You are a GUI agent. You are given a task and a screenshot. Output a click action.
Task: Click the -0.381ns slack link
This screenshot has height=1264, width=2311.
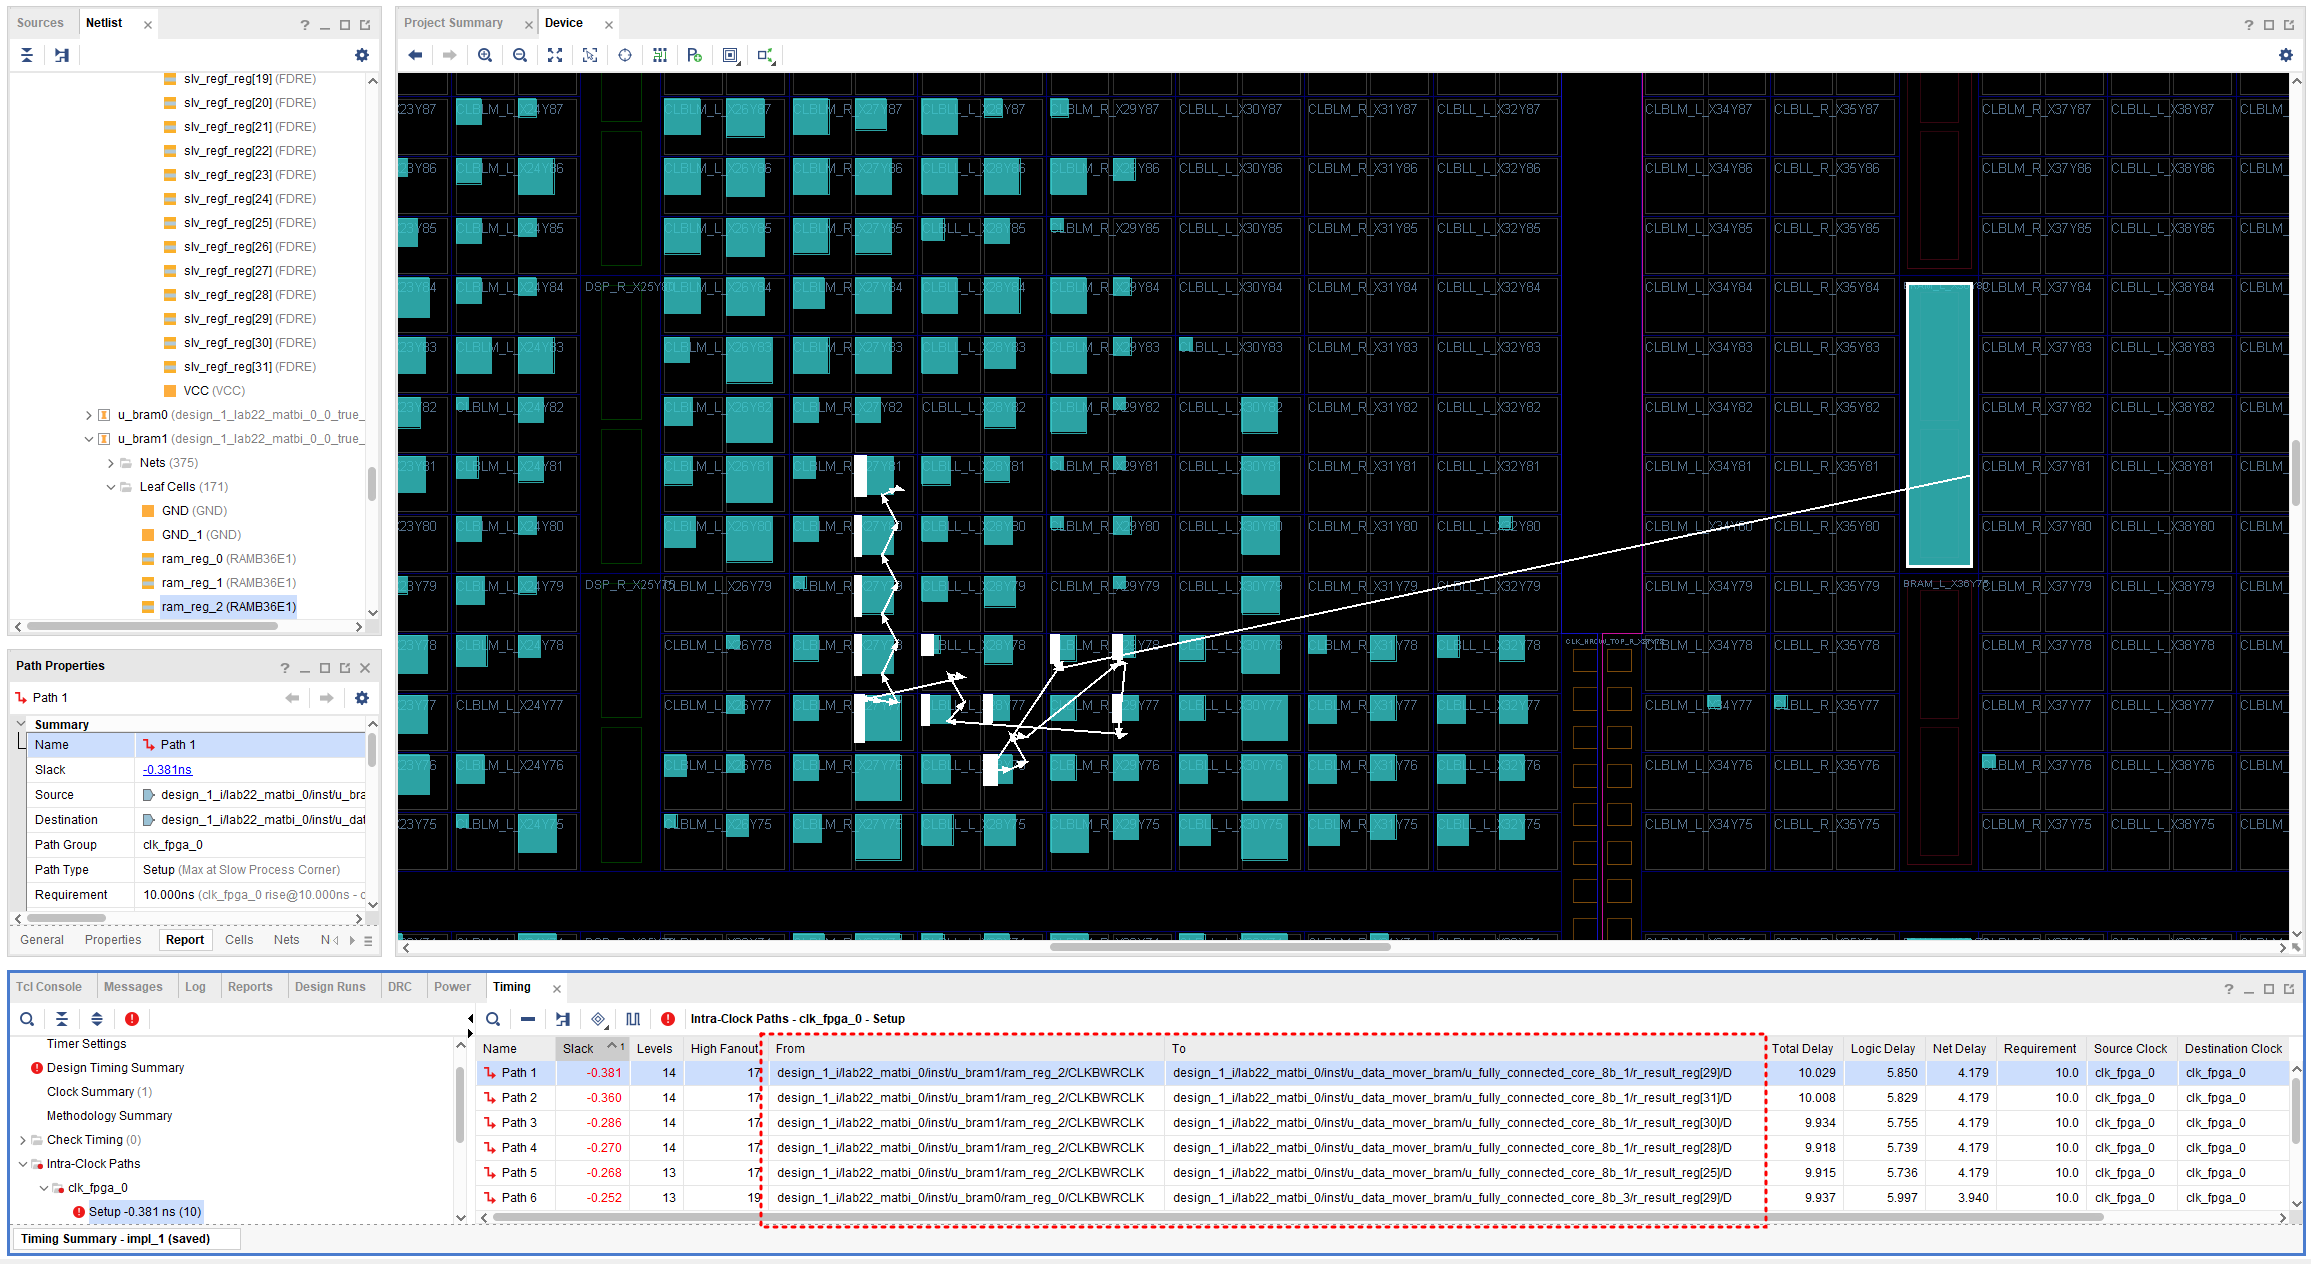point(167,770)
